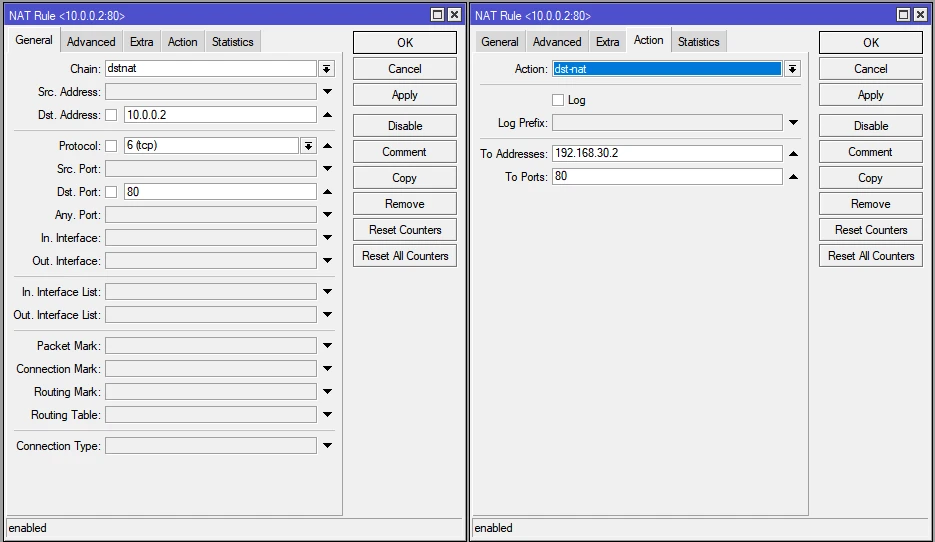This screenshot has width=935, height=542.
Task: Expand the Log Prefix field
Action: (x=793, y=123)
